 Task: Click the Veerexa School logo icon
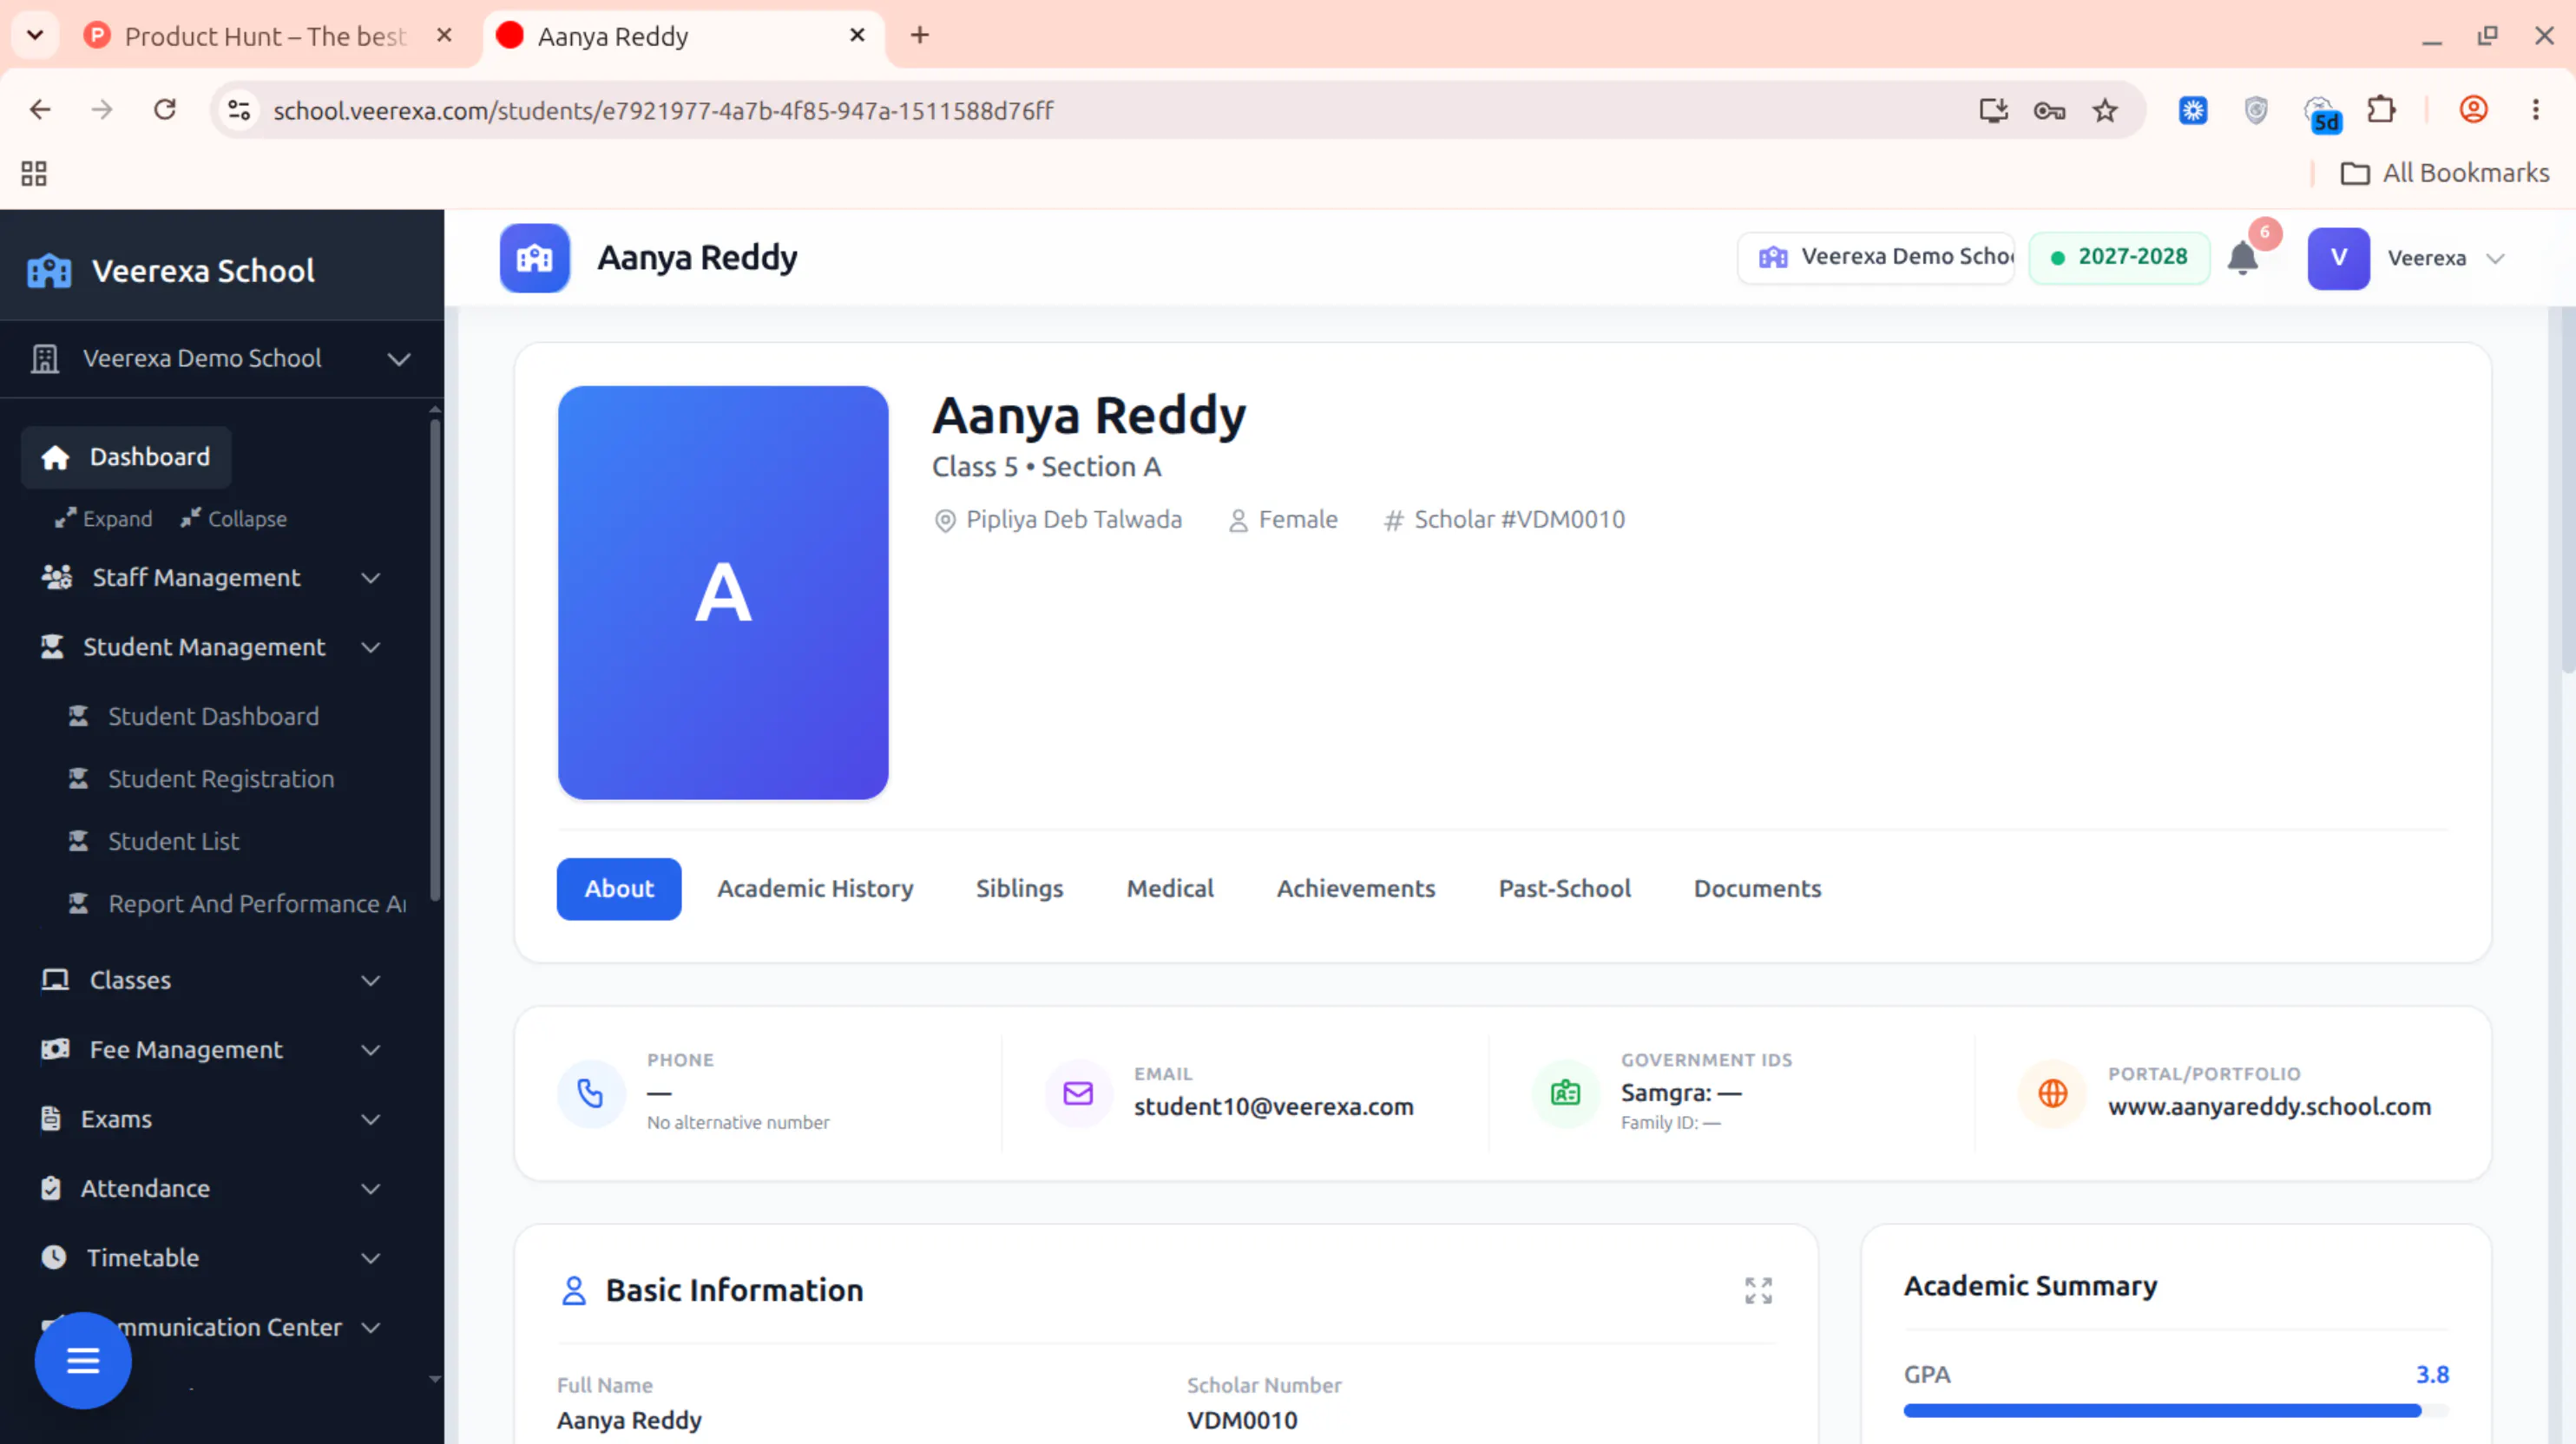click(x=49, y=271)
